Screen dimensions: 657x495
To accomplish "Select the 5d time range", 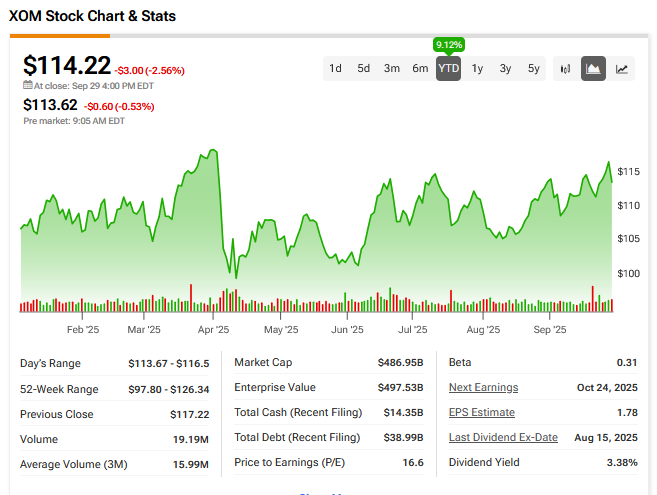I will (363, 68).
